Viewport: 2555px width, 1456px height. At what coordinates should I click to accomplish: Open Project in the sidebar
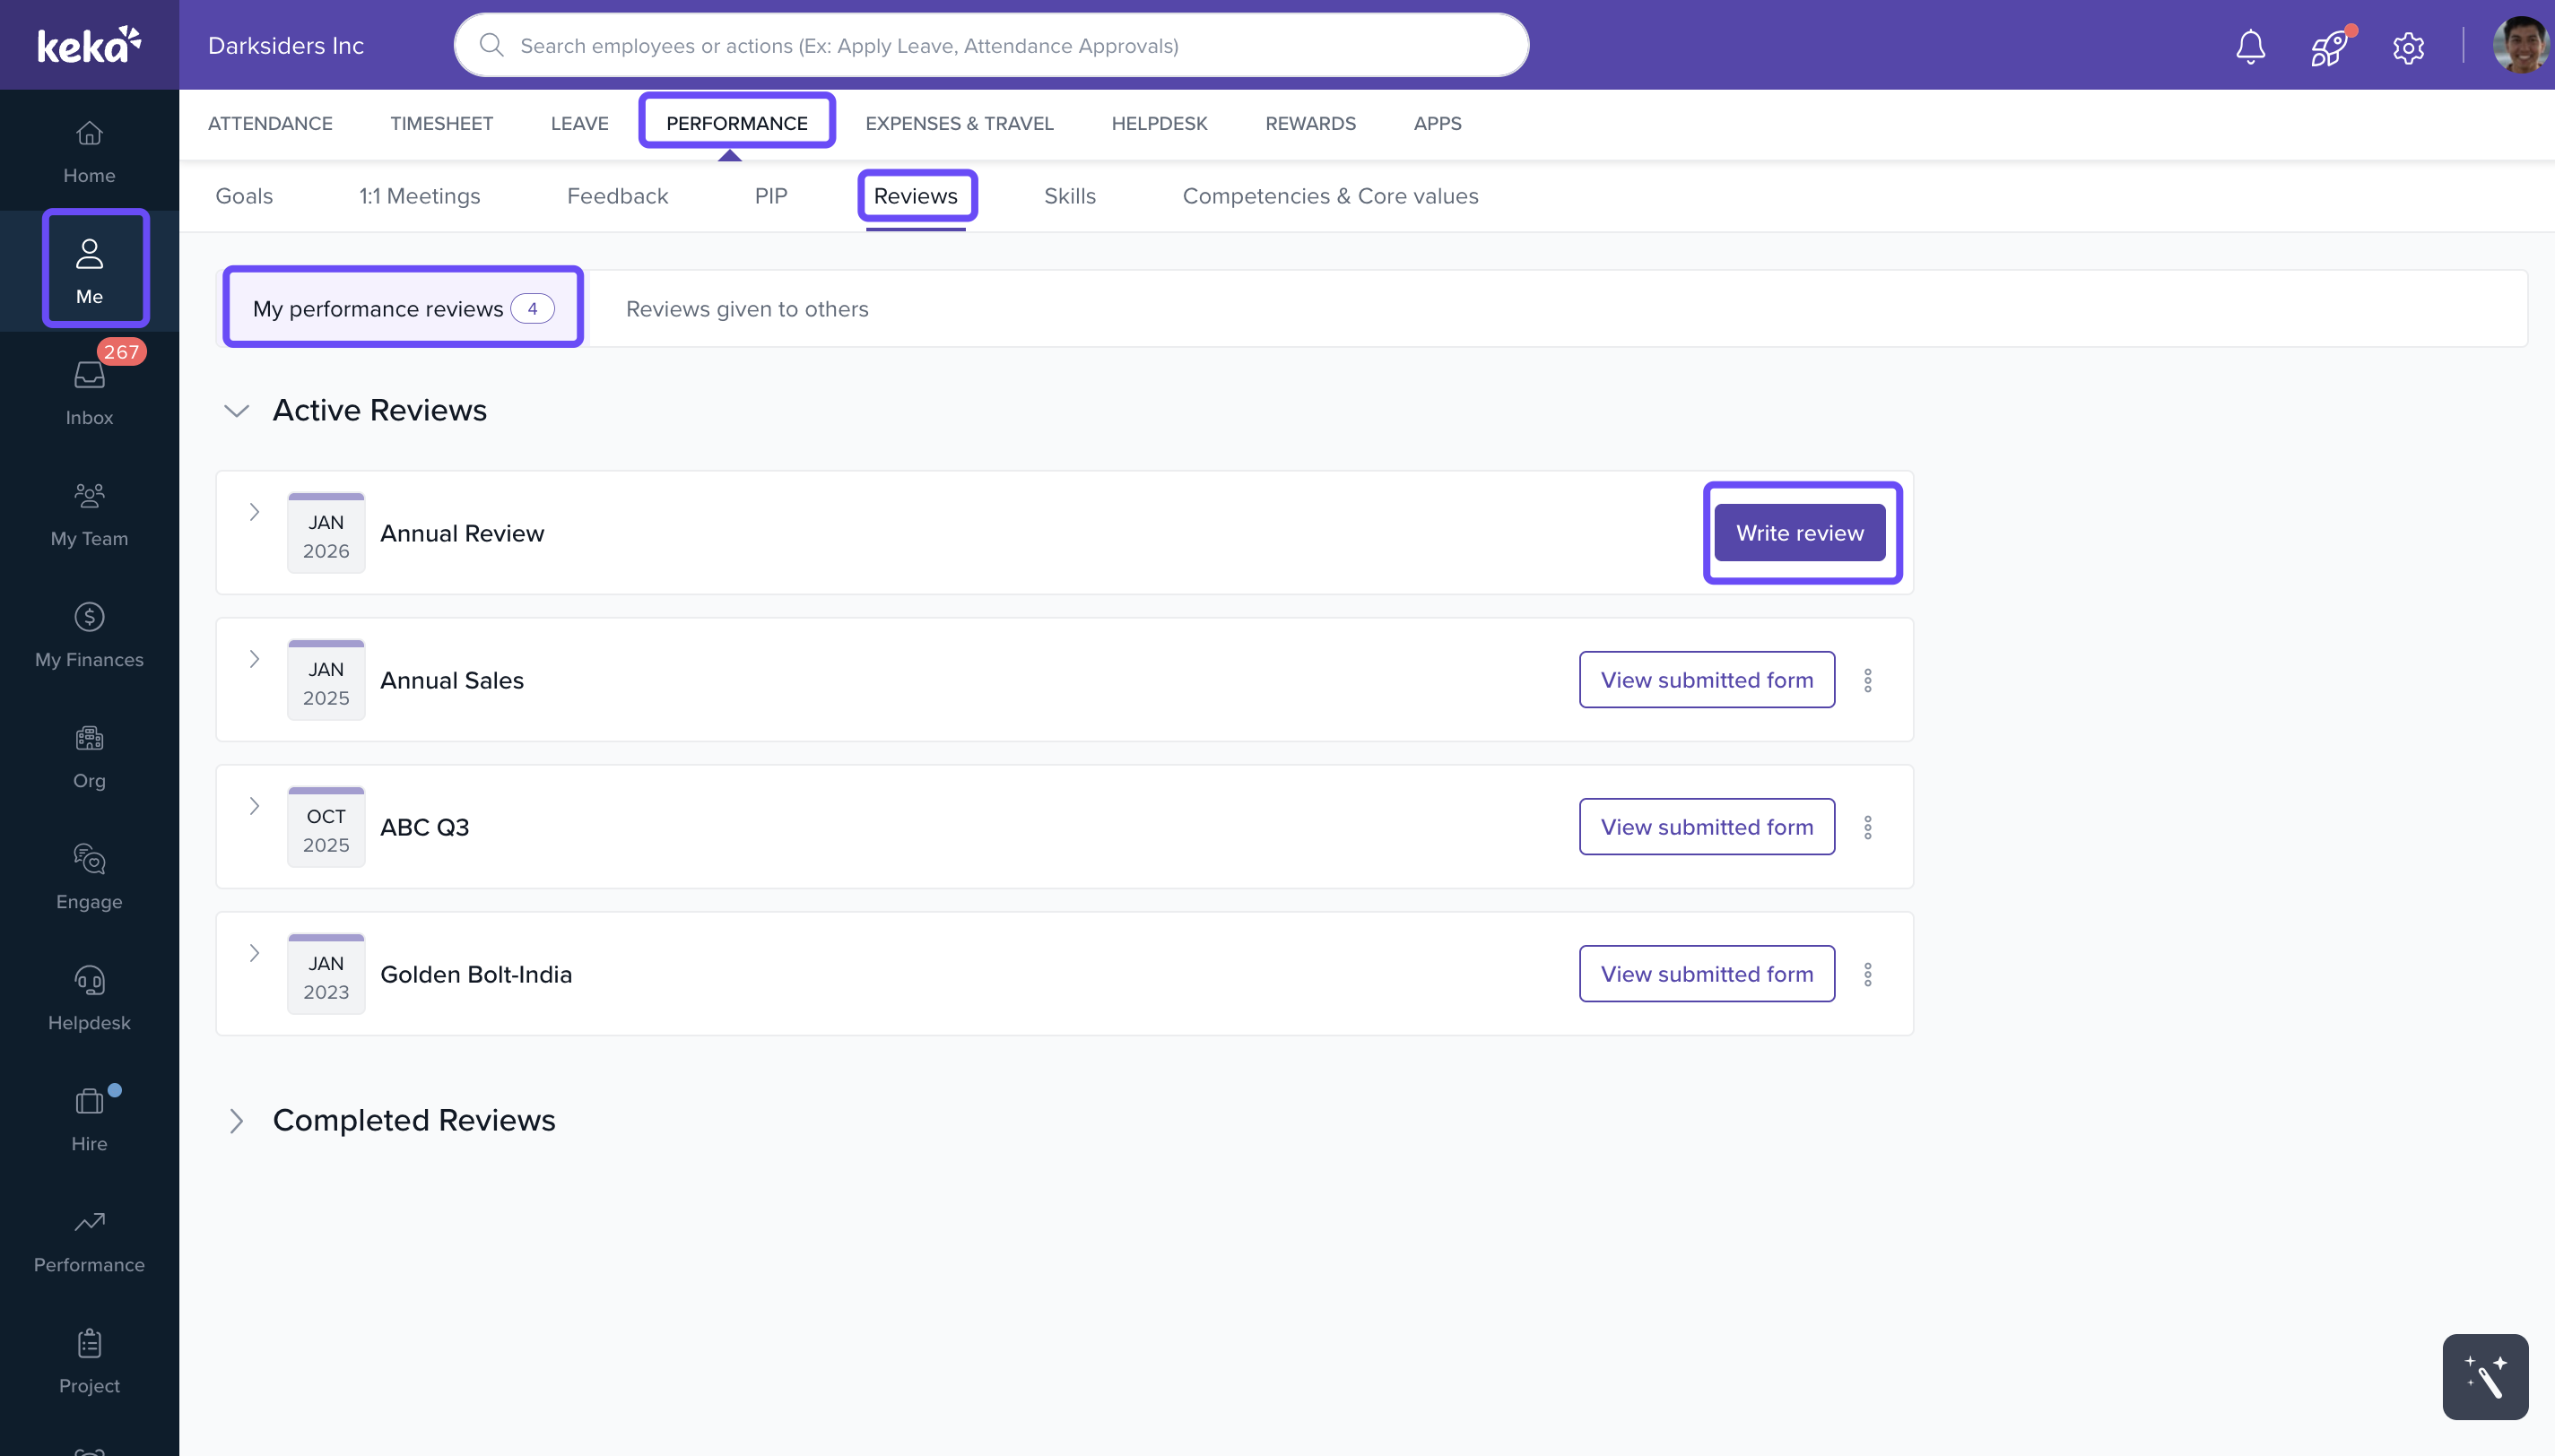coord(89,1362)
